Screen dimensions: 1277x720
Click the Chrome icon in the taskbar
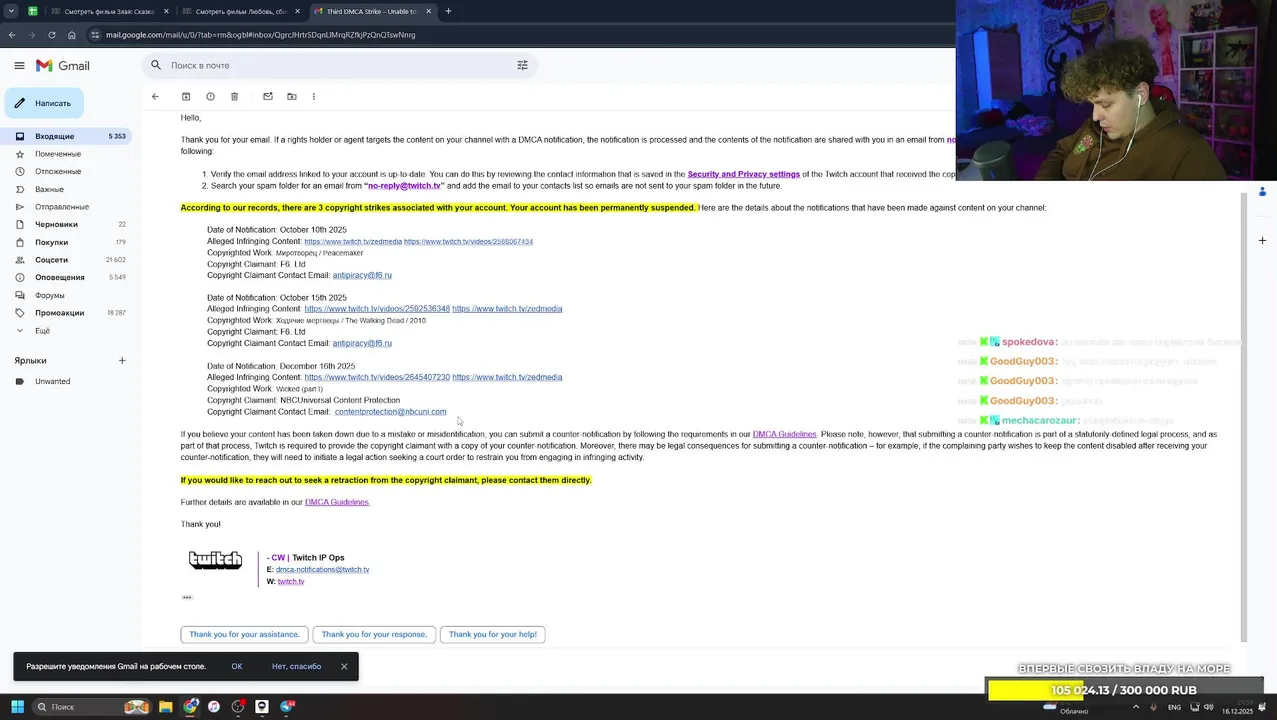(190, 706)
